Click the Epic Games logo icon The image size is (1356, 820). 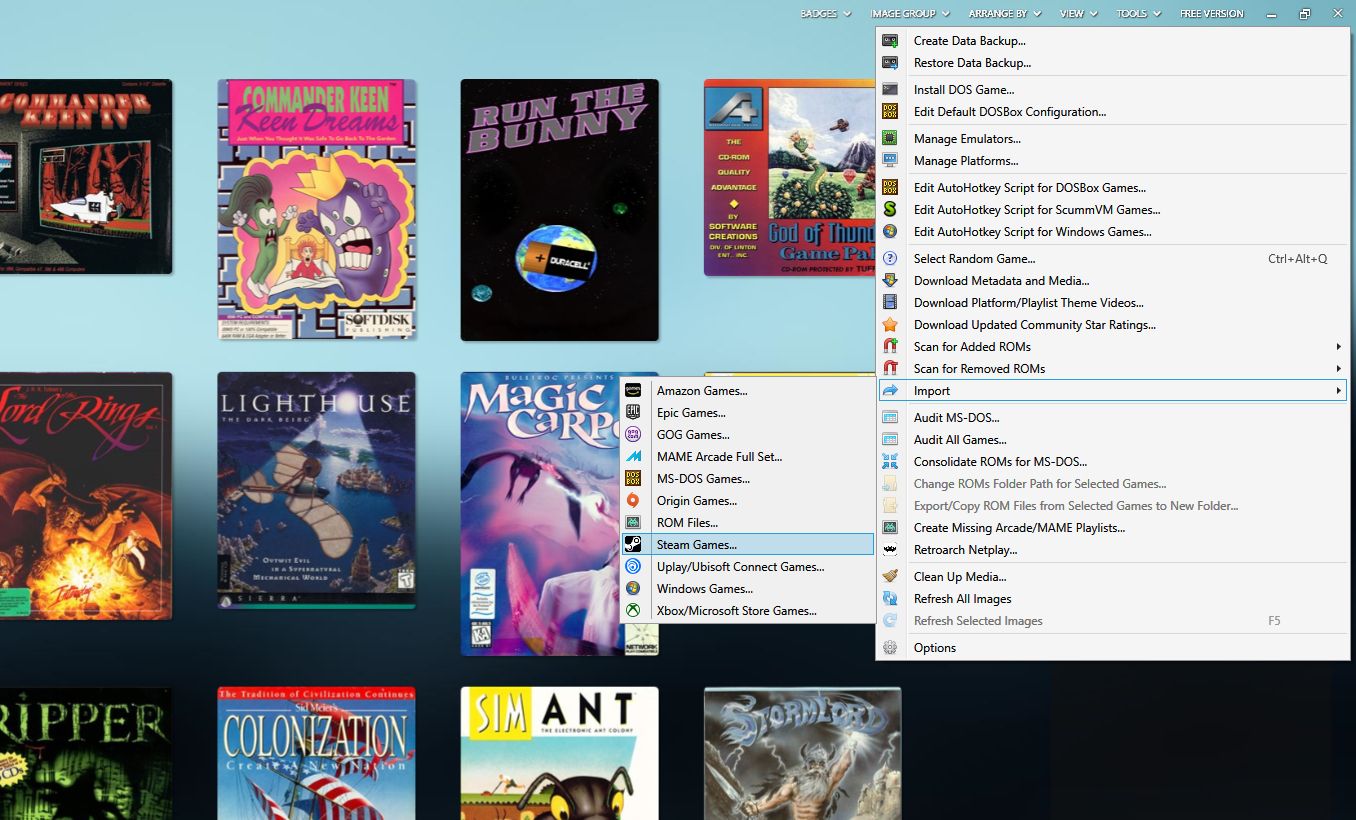633,413
